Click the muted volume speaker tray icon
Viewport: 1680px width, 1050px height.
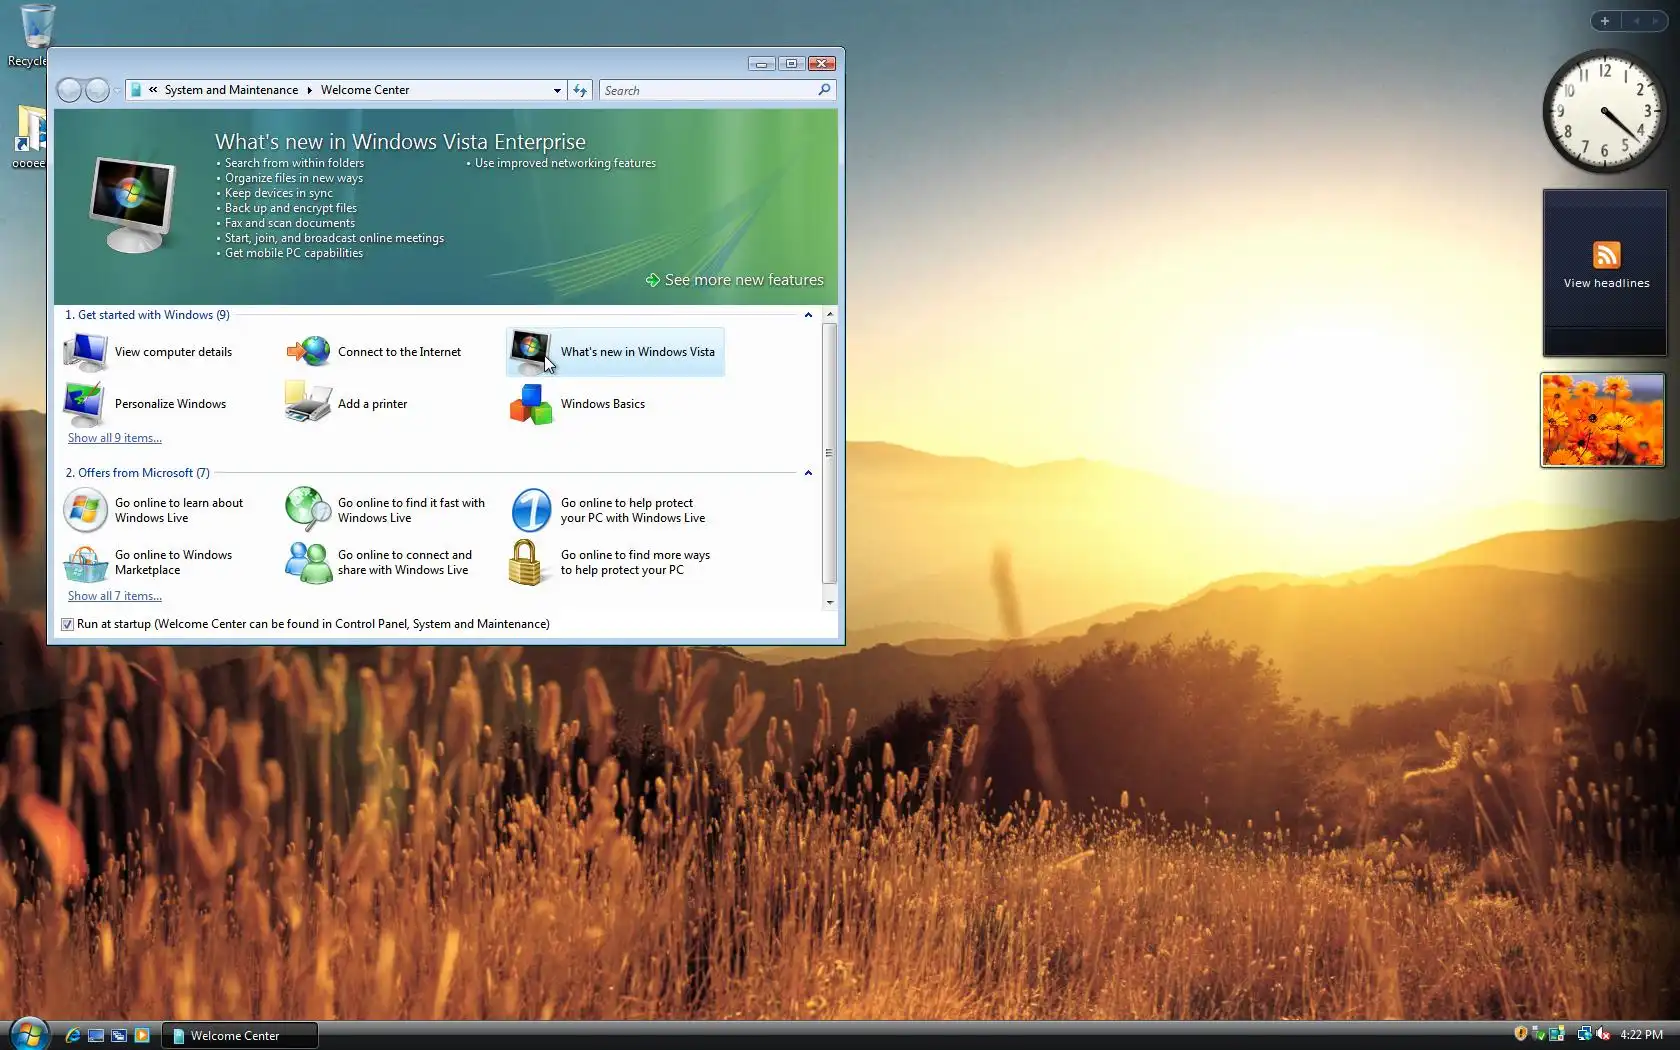pos(1602,1034)
